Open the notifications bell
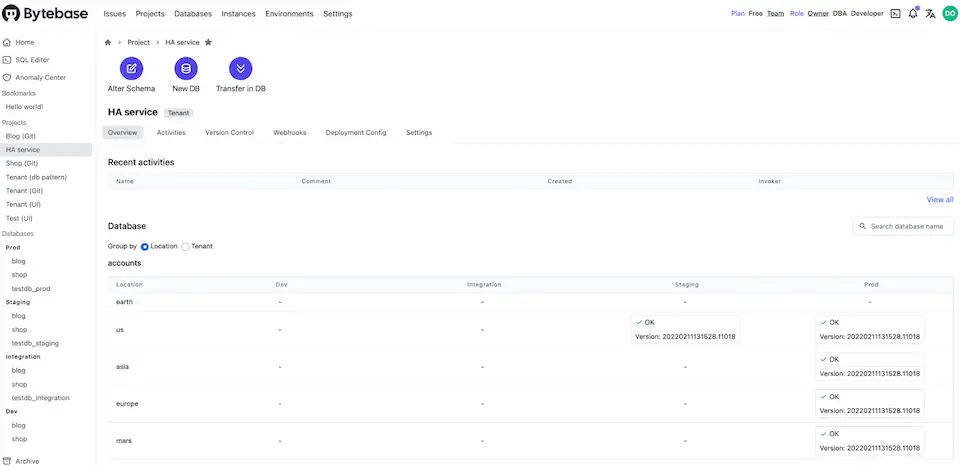Image resolution: width=960 pixels, height=467 pixels. click(x=912, y=14)
